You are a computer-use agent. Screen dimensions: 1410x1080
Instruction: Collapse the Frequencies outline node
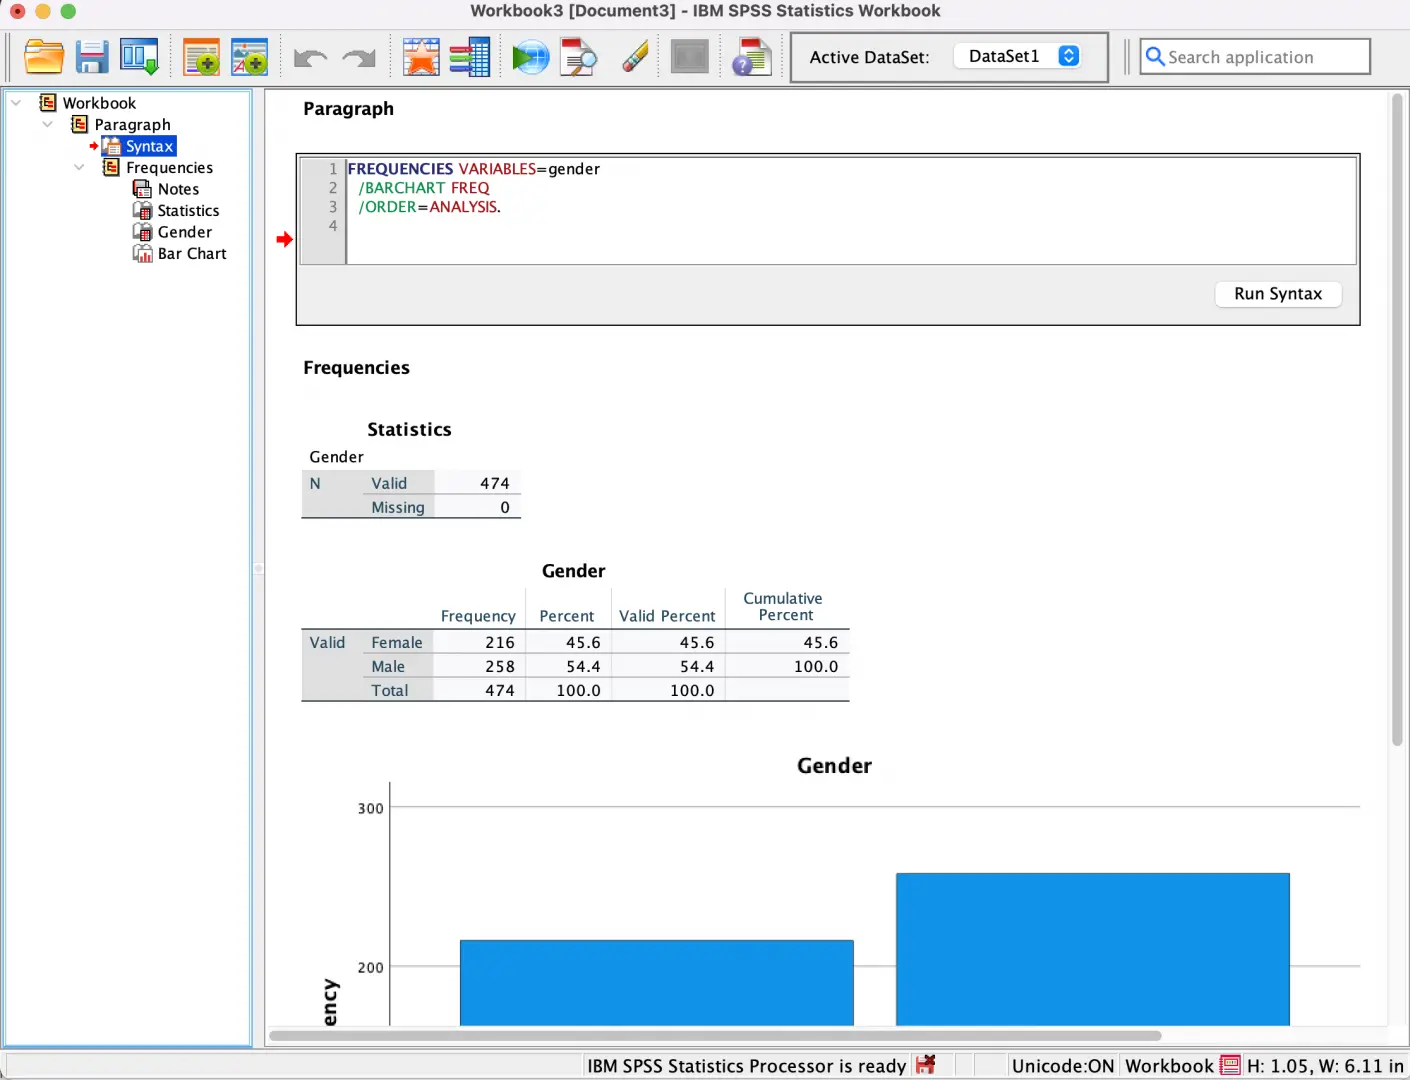pyautogui.click(x=79, y=167)
